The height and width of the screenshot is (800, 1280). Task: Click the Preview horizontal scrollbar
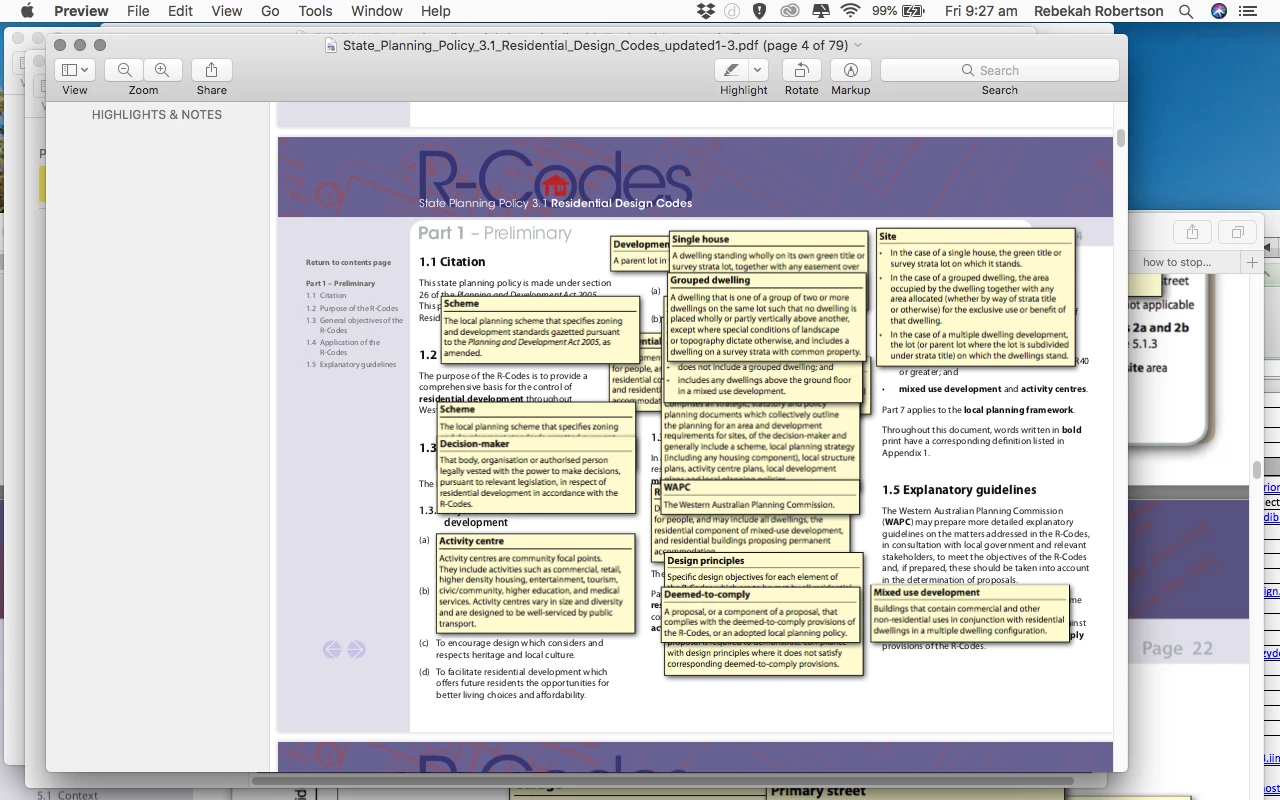point(663,780)
